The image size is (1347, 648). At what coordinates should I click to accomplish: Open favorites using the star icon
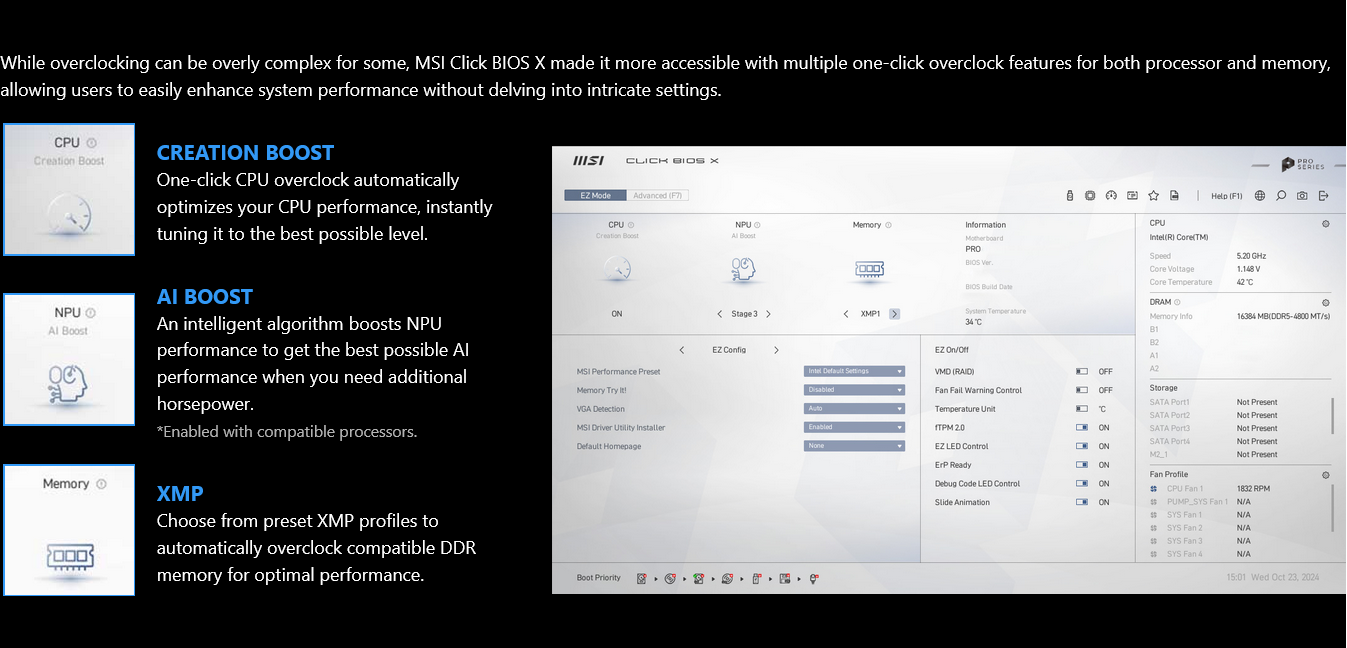[x=1153, y=196]
